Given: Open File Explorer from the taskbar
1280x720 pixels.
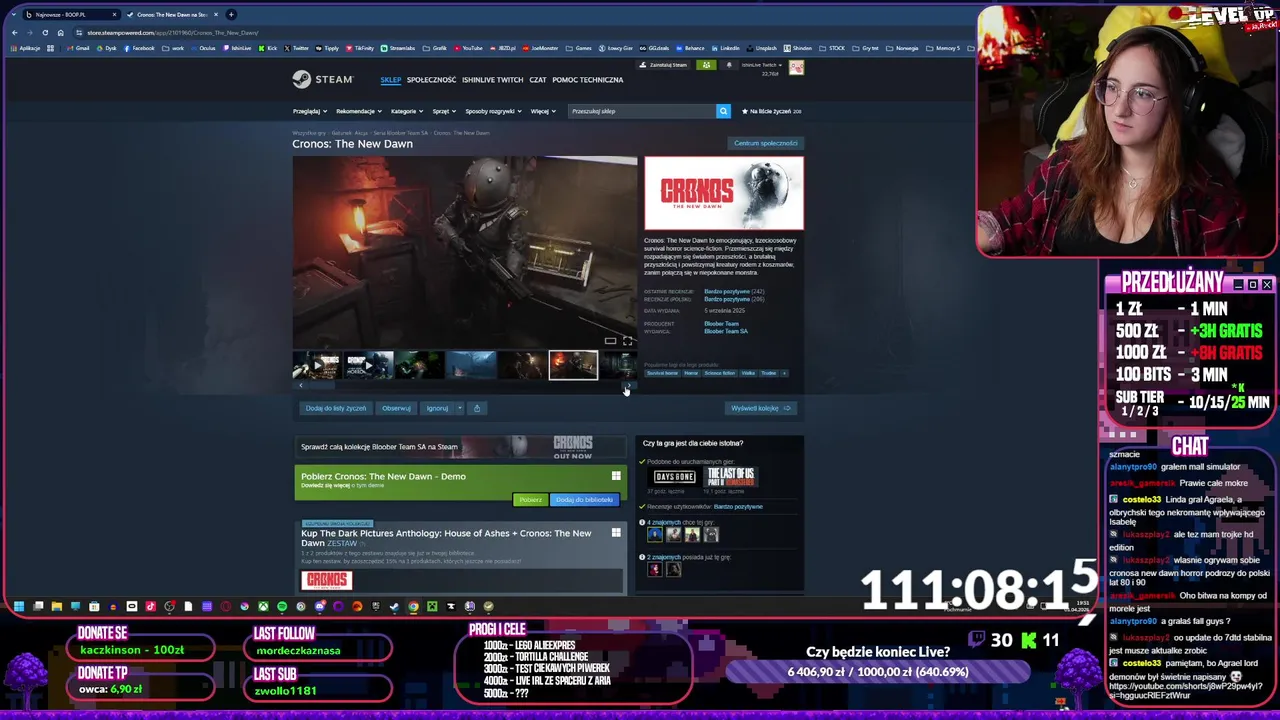Looking at the screenshot, I should pyautogui.click(x=57, y=606).
